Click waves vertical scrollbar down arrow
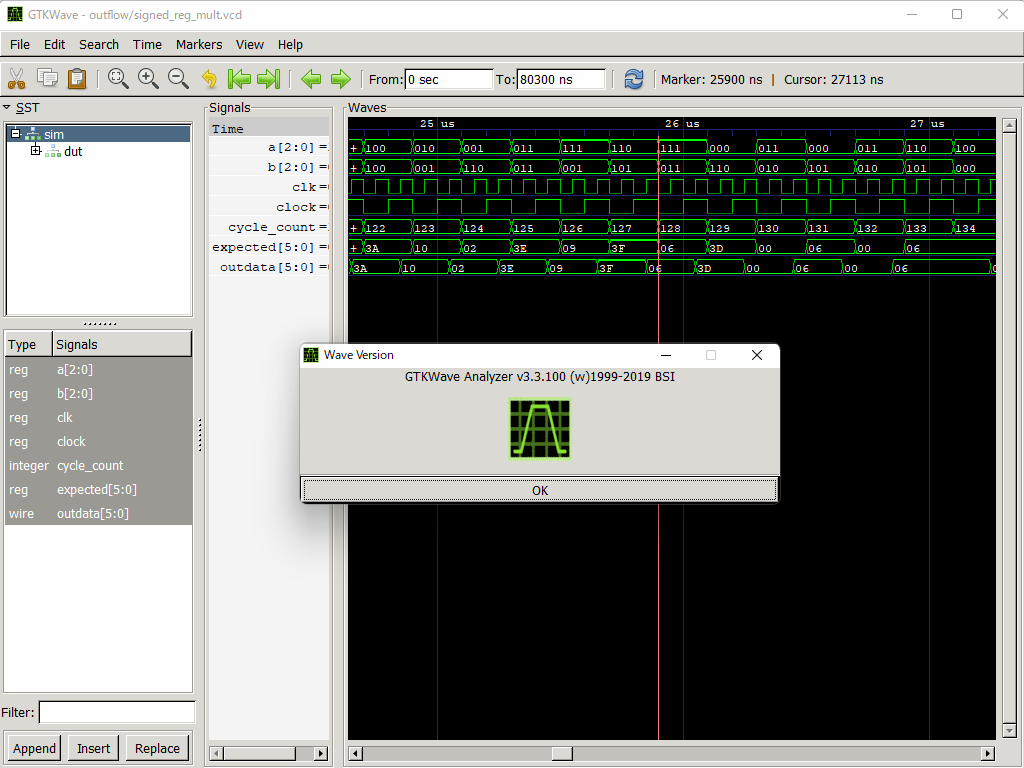This screenshot has width=1024, height=768. click(x=1010, y=731)
